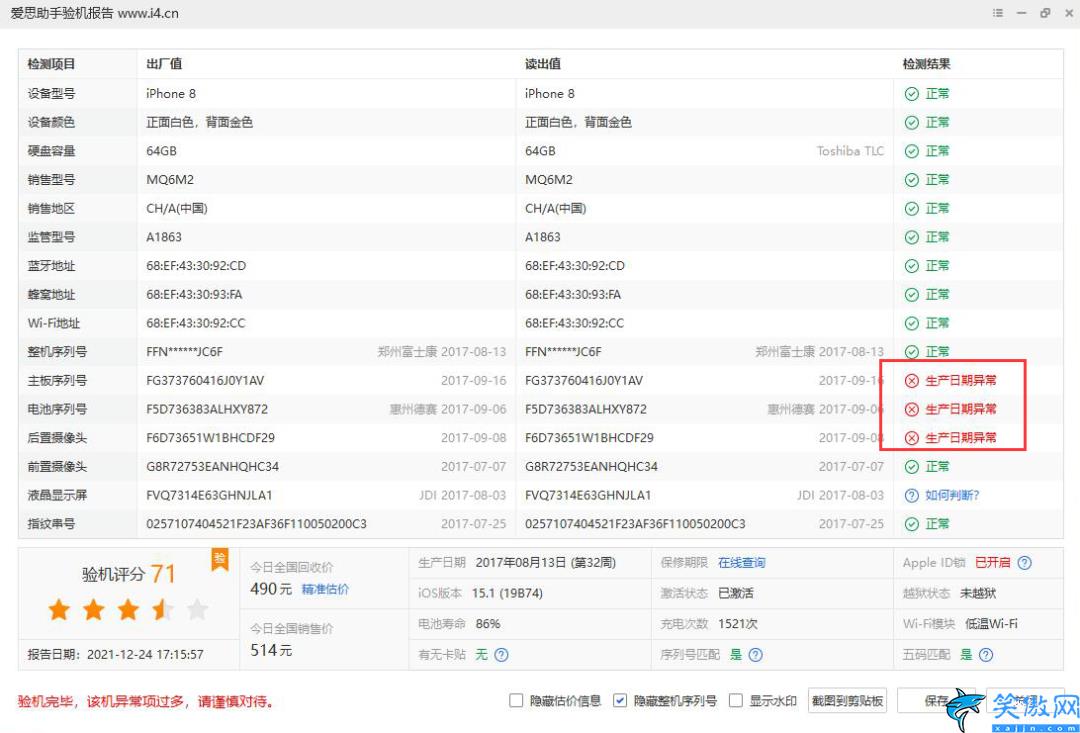Click the restore window icon in title bar
Viewport: 1080px width, 733px height.
click(x=1046, y=13)
